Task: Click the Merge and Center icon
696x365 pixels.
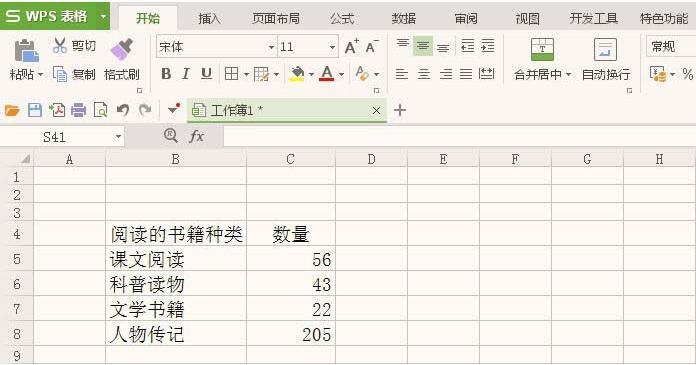Action: pyautogui.click(x=542, y=49)
